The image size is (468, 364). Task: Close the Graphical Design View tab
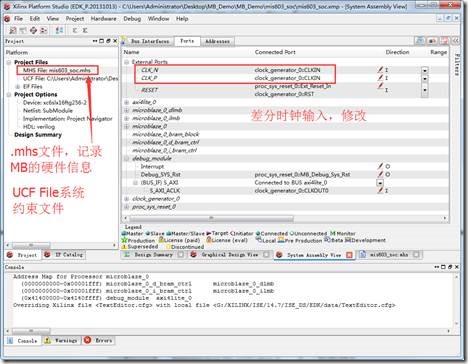coord(266,255)
